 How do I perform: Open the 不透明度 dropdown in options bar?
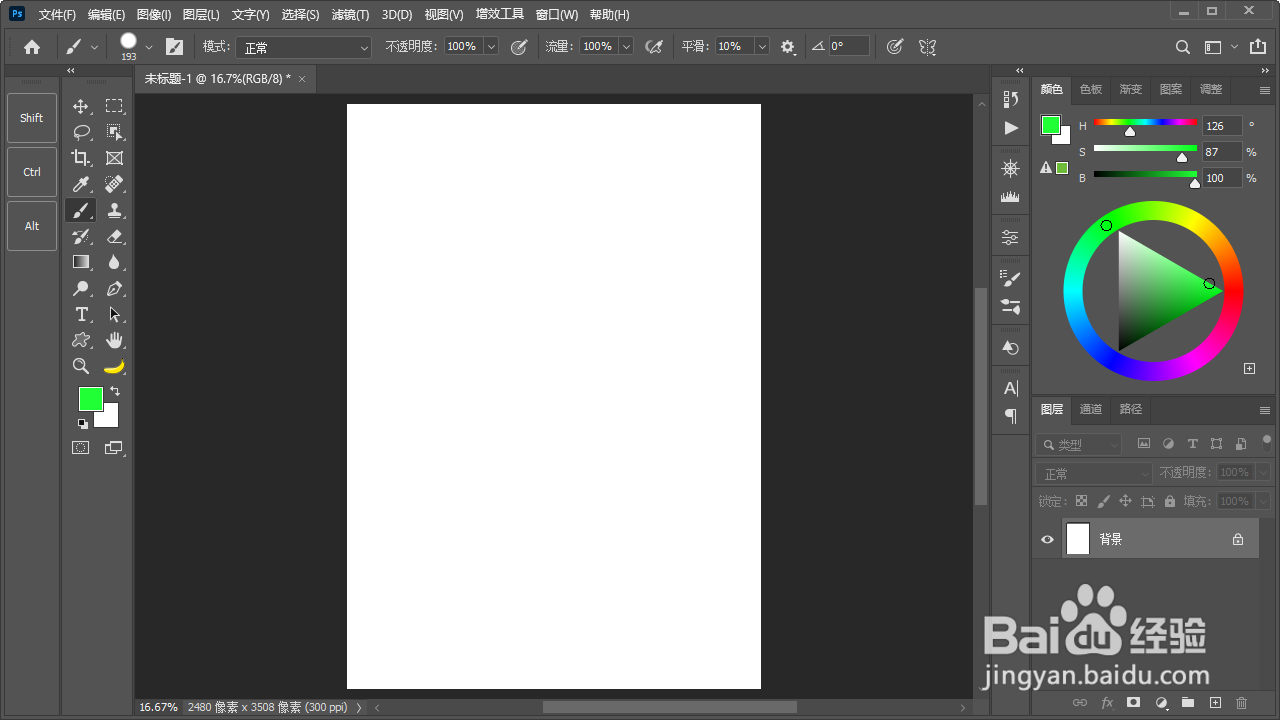(x=491, y=46)
